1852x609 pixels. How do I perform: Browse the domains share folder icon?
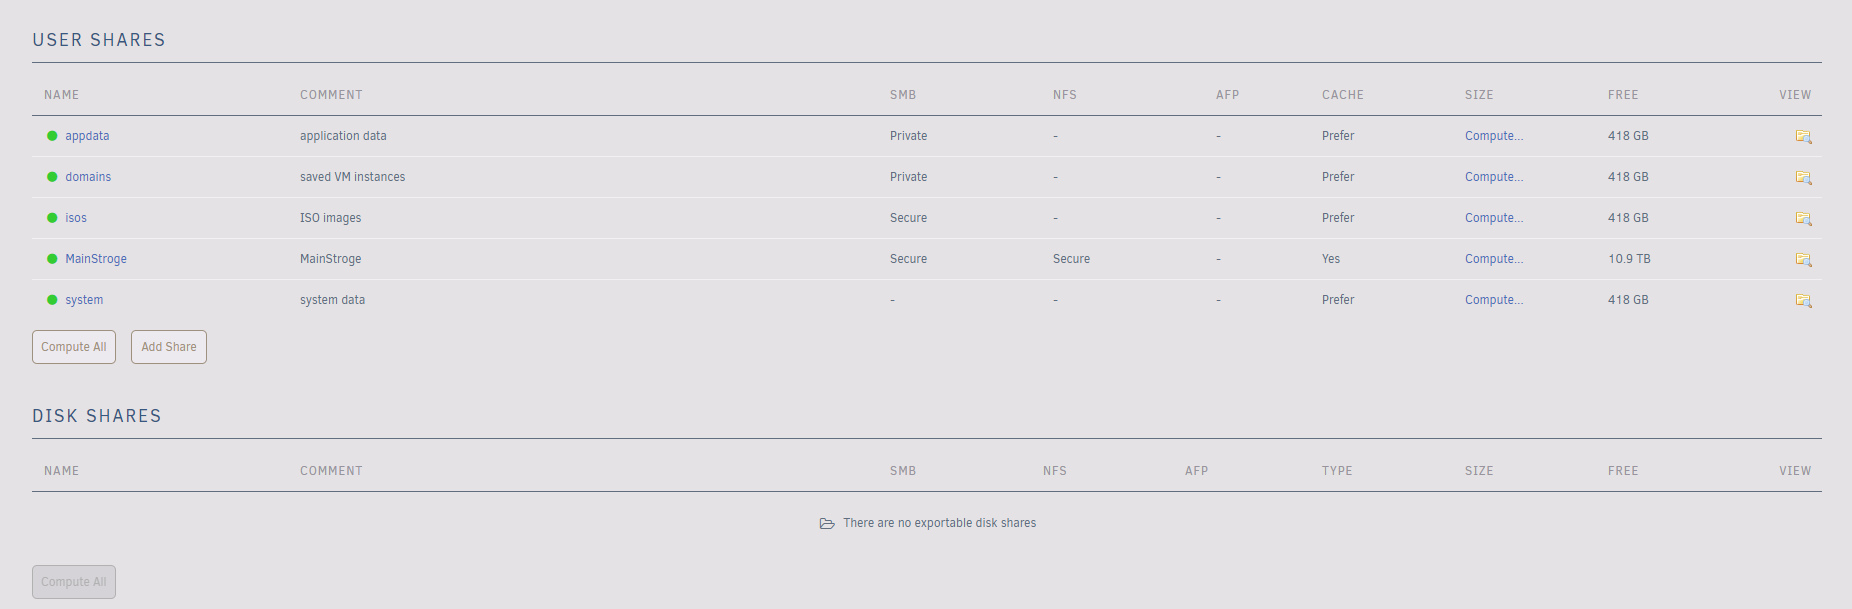pos(1803,178)
